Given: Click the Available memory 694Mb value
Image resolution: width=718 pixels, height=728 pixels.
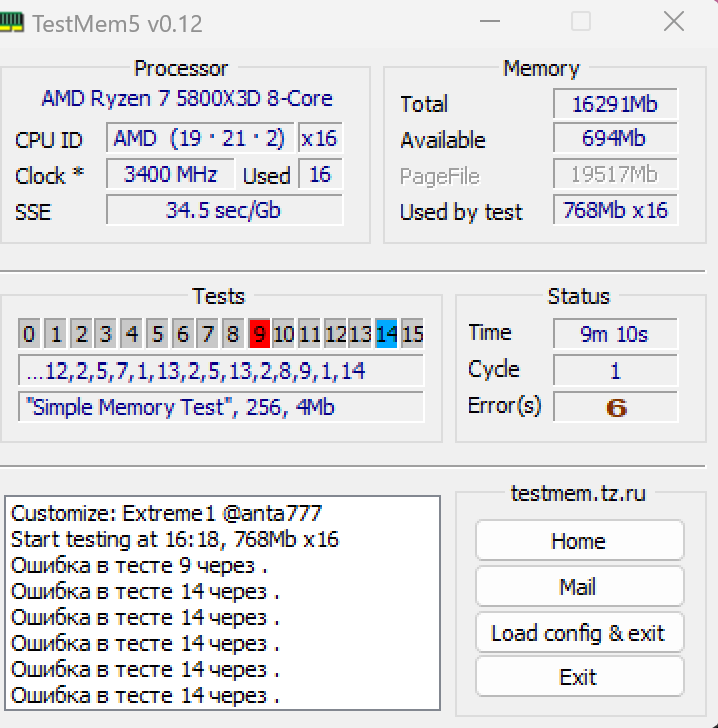Looking at the screenshot, I should click(615, 138).
